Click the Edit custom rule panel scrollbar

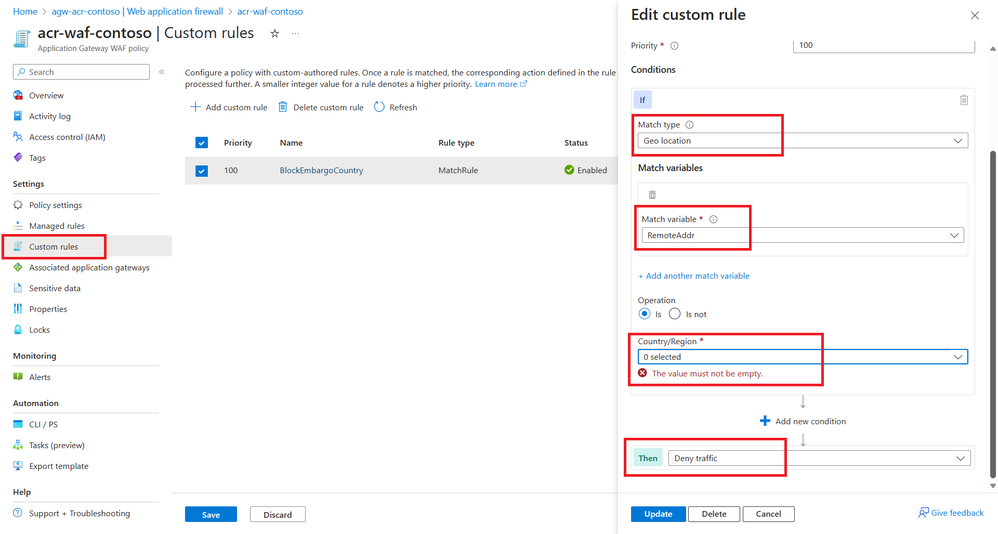coord(993,300)
